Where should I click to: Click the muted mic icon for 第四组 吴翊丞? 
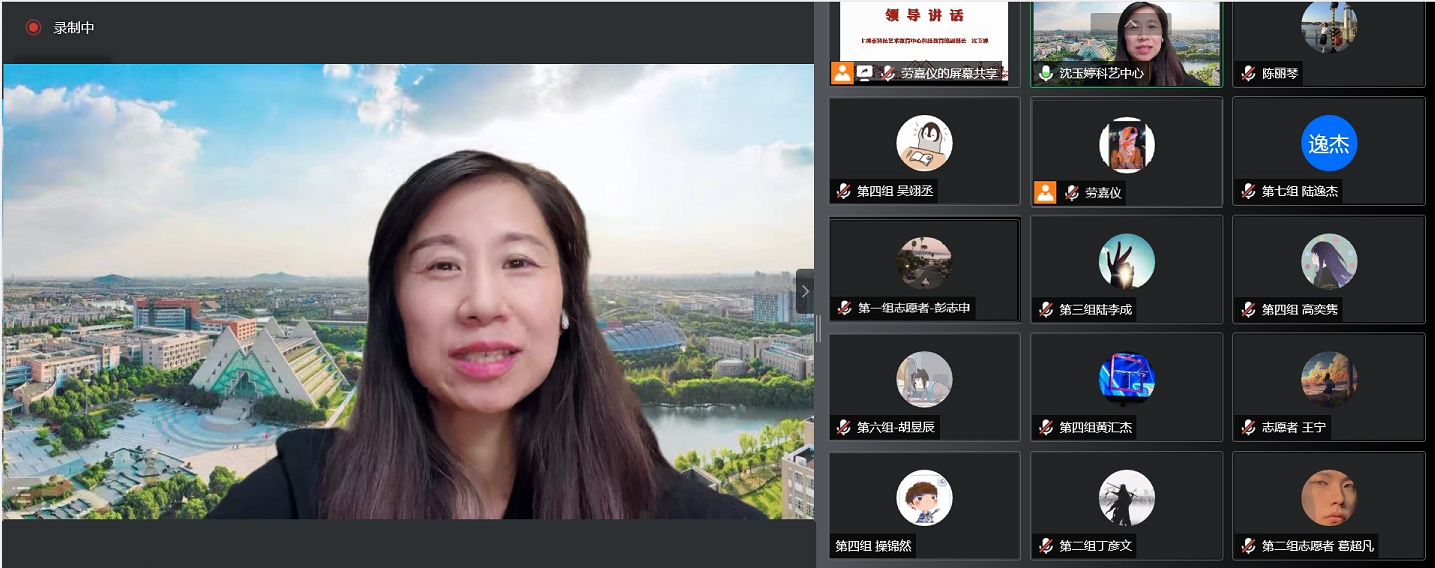844,191
